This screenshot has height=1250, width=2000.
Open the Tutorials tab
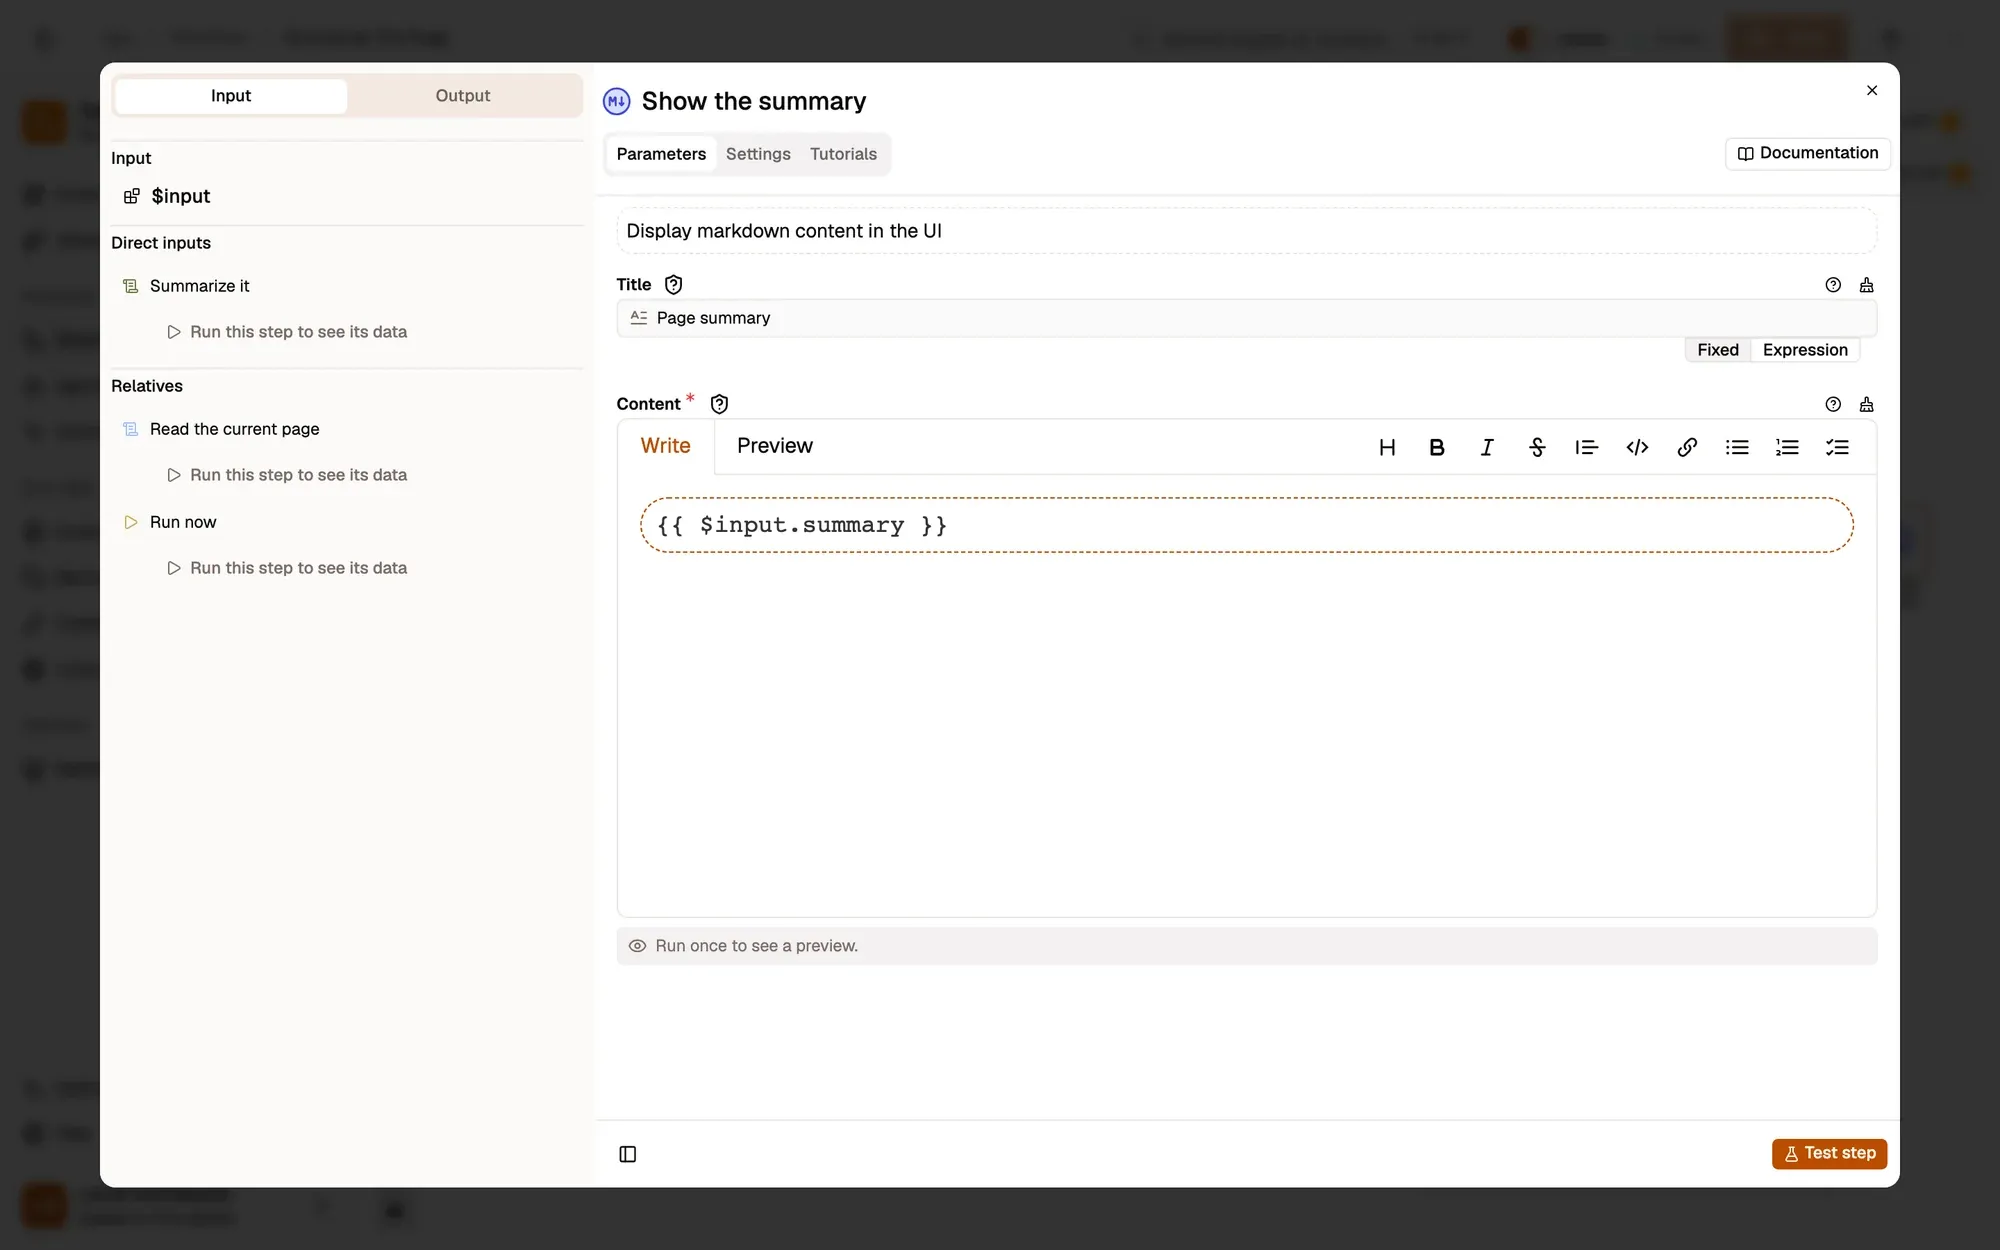coord(843,154)
